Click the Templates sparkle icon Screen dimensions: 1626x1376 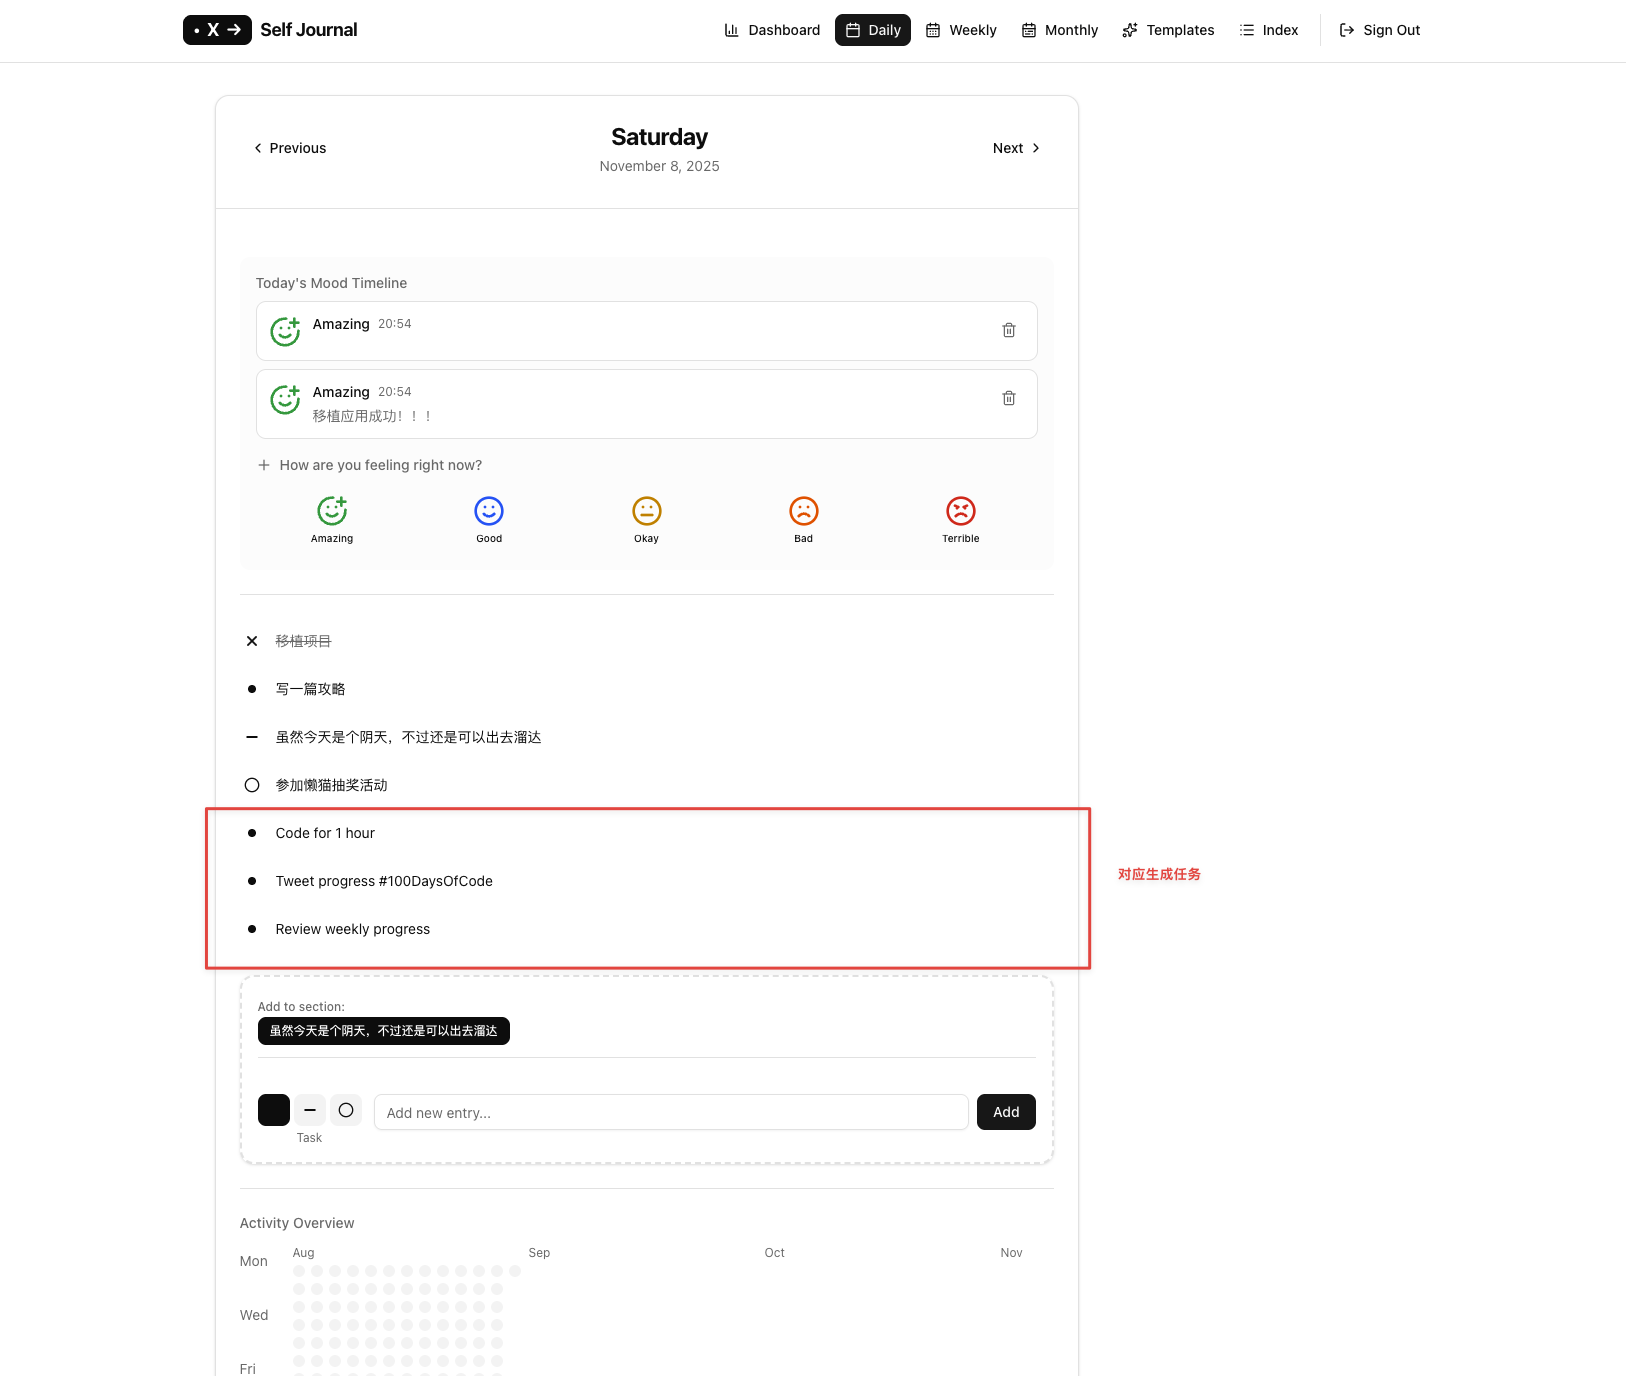(x=1130, y=30)
